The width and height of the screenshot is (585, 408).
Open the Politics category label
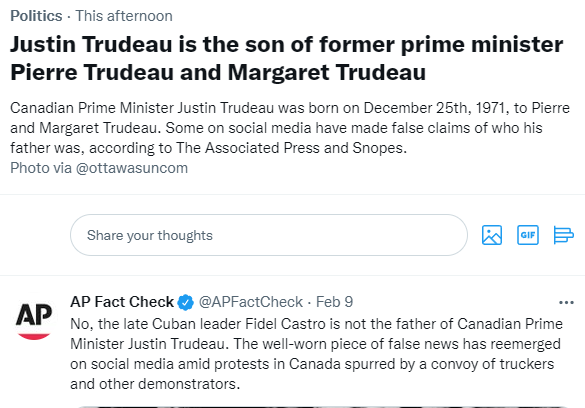tap(36, 16)
